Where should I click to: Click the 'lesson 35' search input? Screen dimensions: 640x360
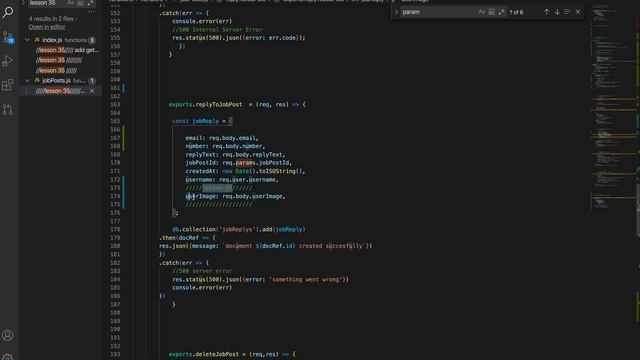tap(47, 3)
